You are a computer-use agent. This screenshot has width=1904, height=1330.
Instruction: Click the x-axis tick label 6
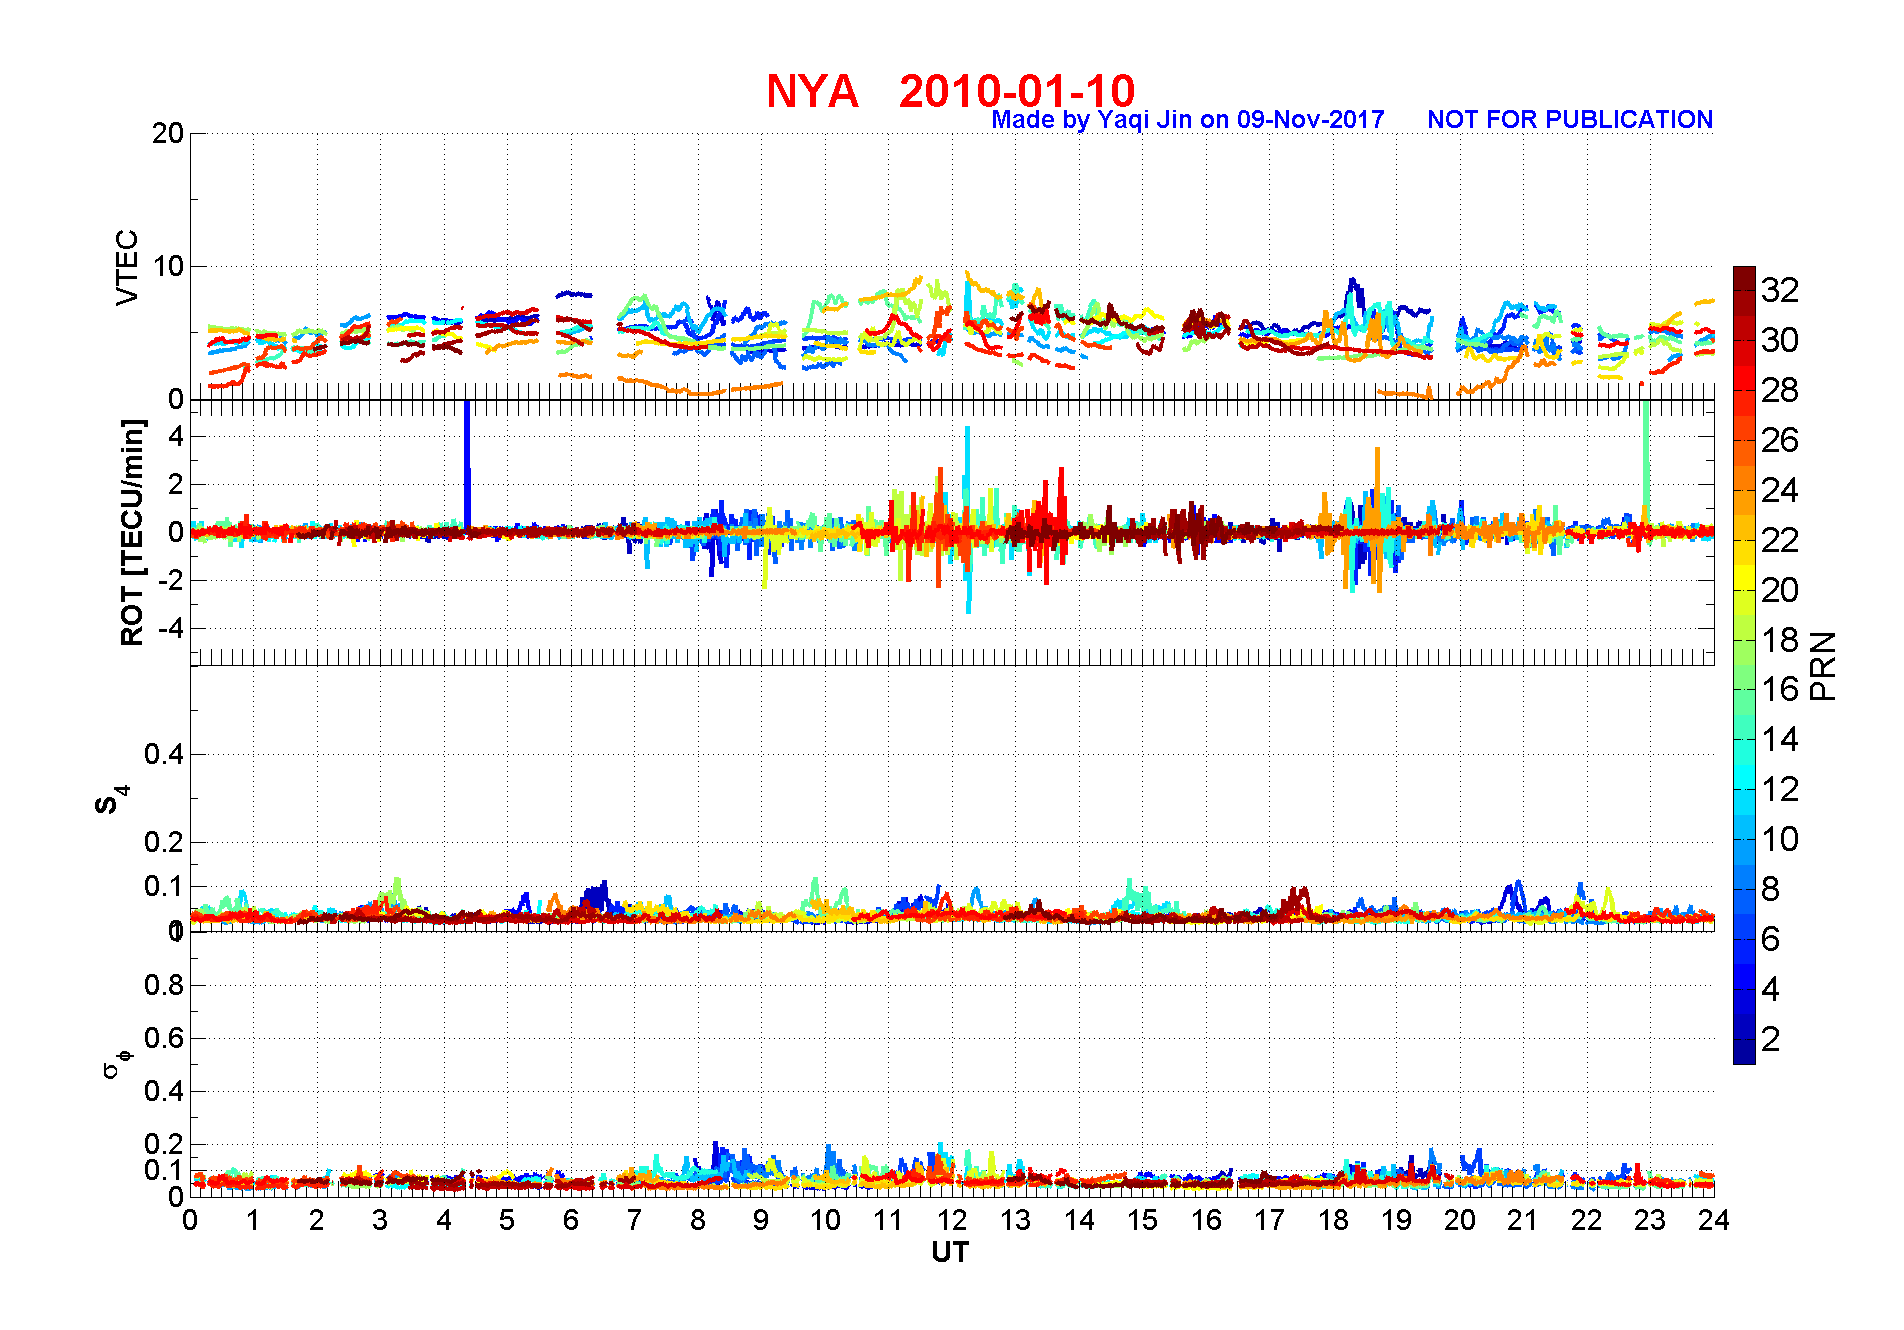tap(571, 1220)
